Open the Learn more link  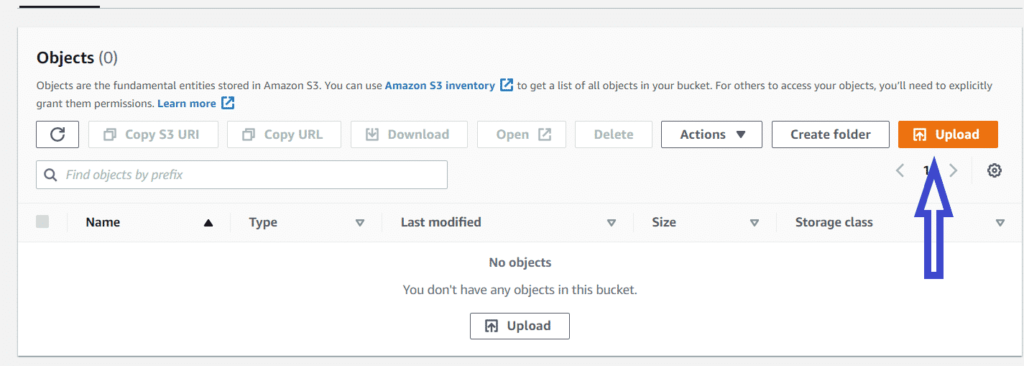186,103
